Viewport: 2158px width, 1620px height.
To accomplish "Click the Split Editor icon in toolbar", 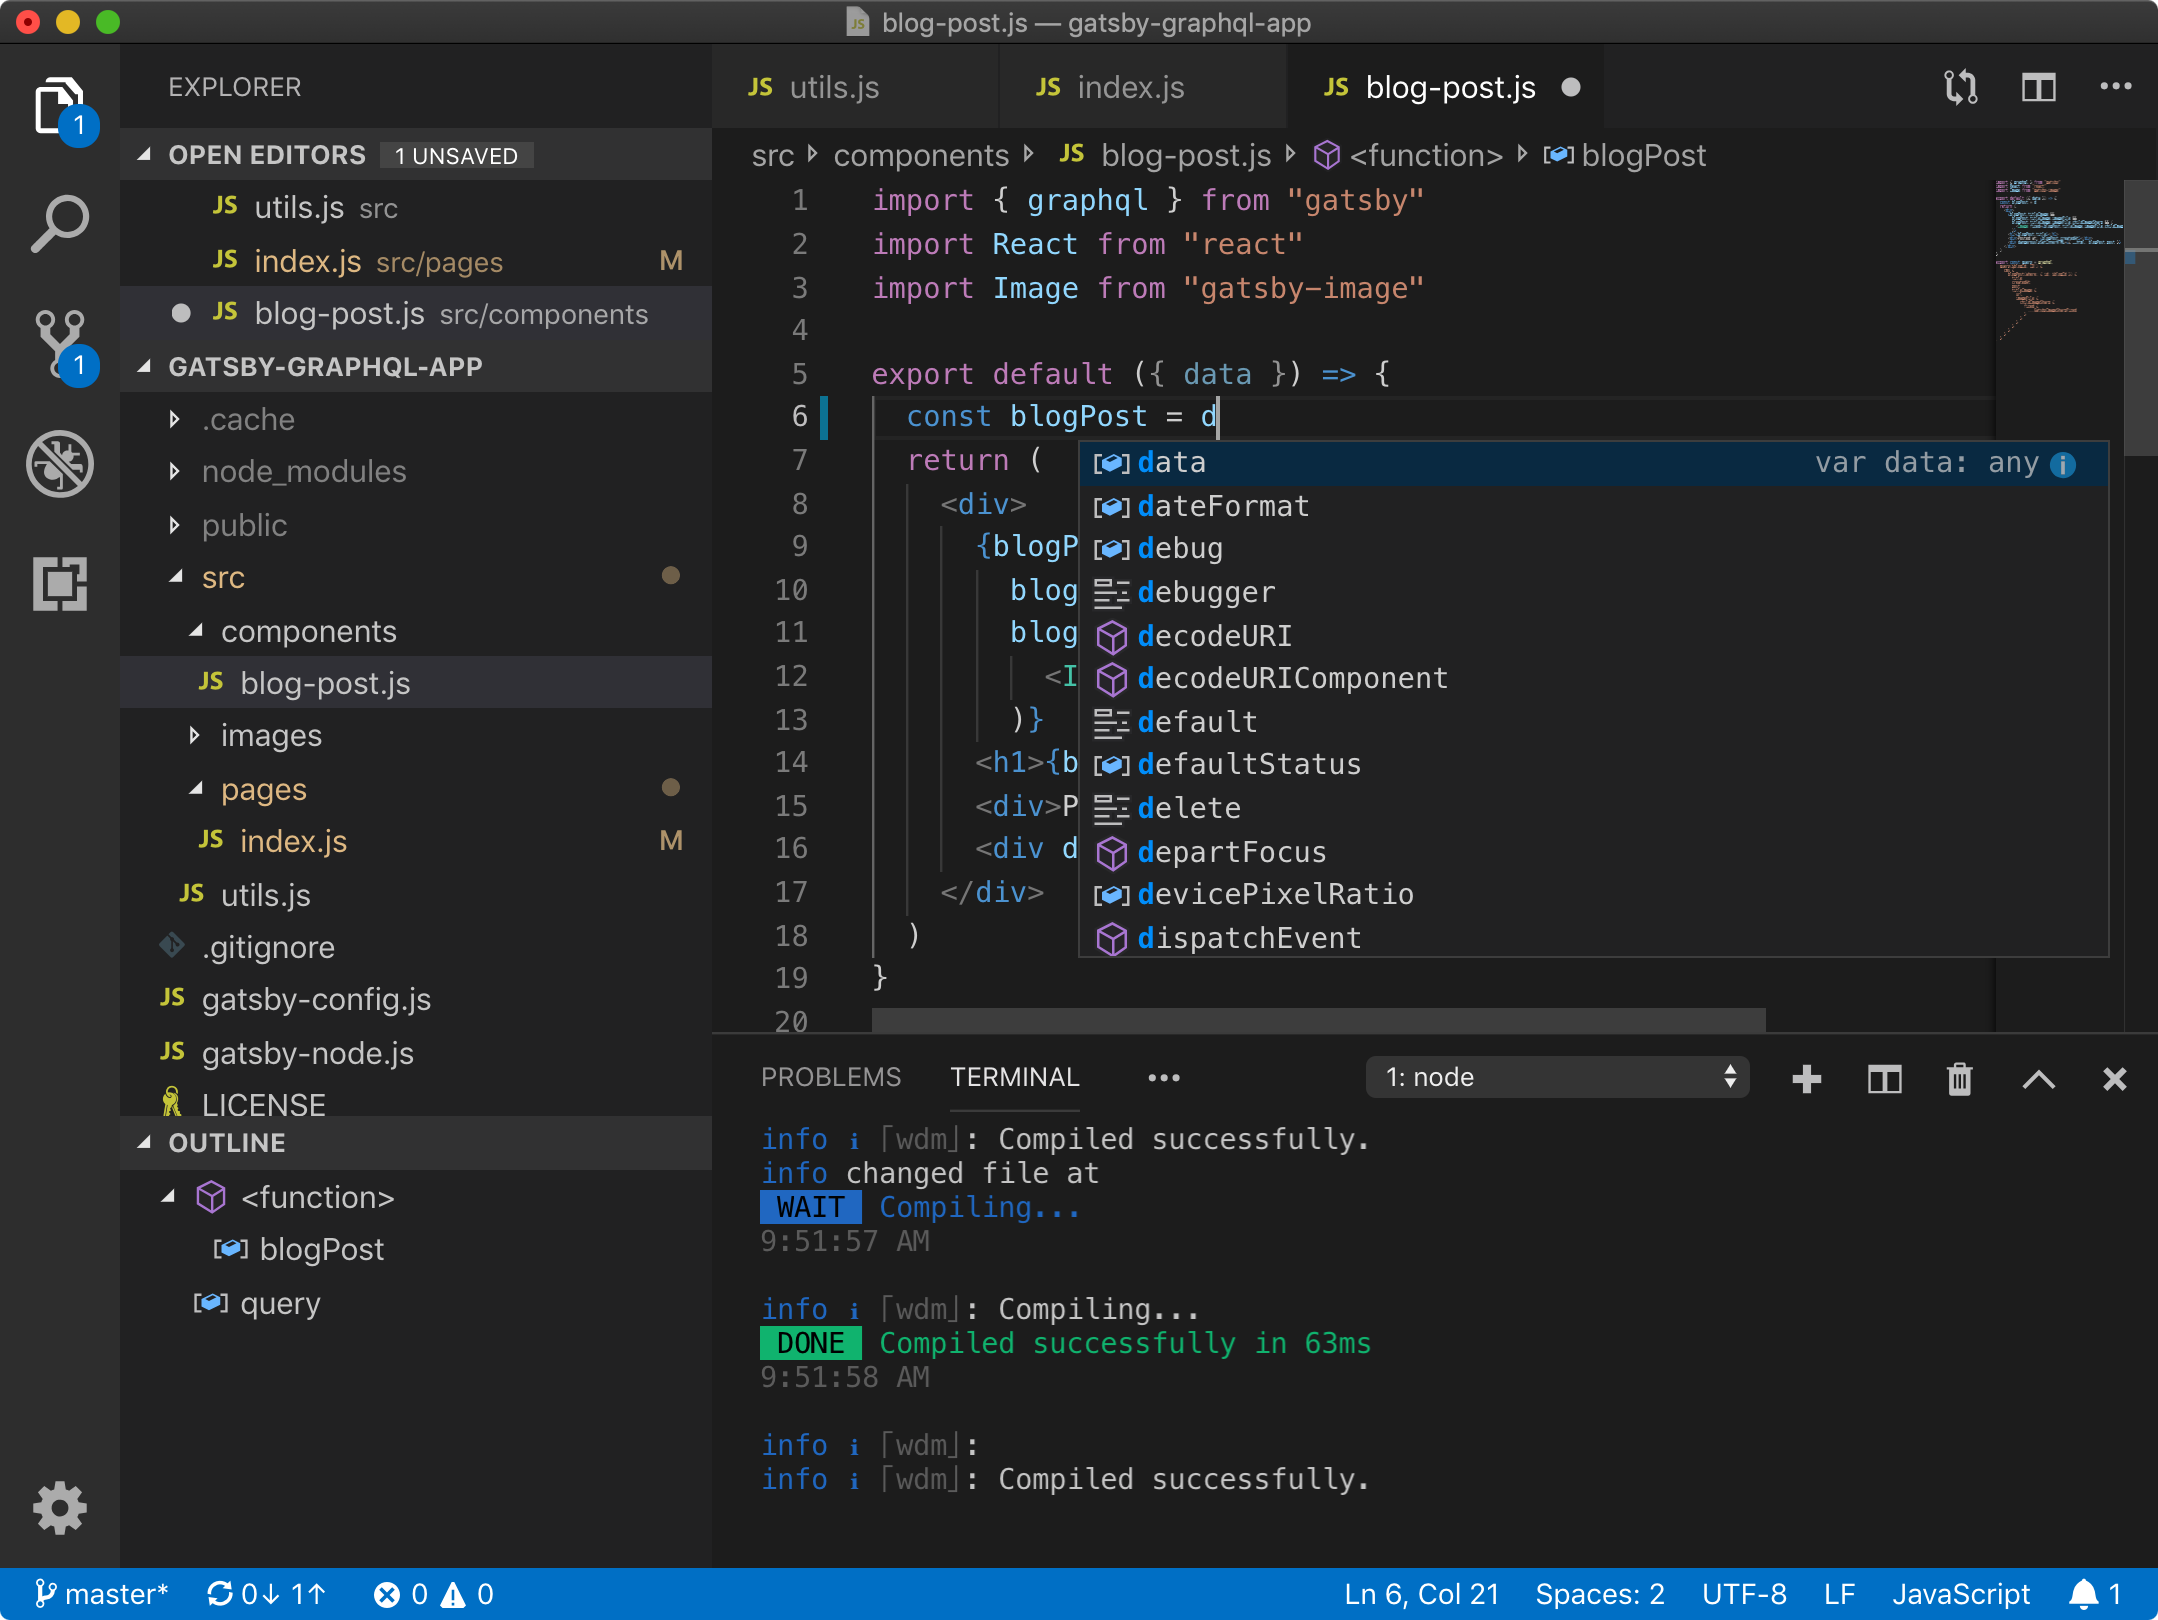I will pyautogui.click(x=2037, y=85).
